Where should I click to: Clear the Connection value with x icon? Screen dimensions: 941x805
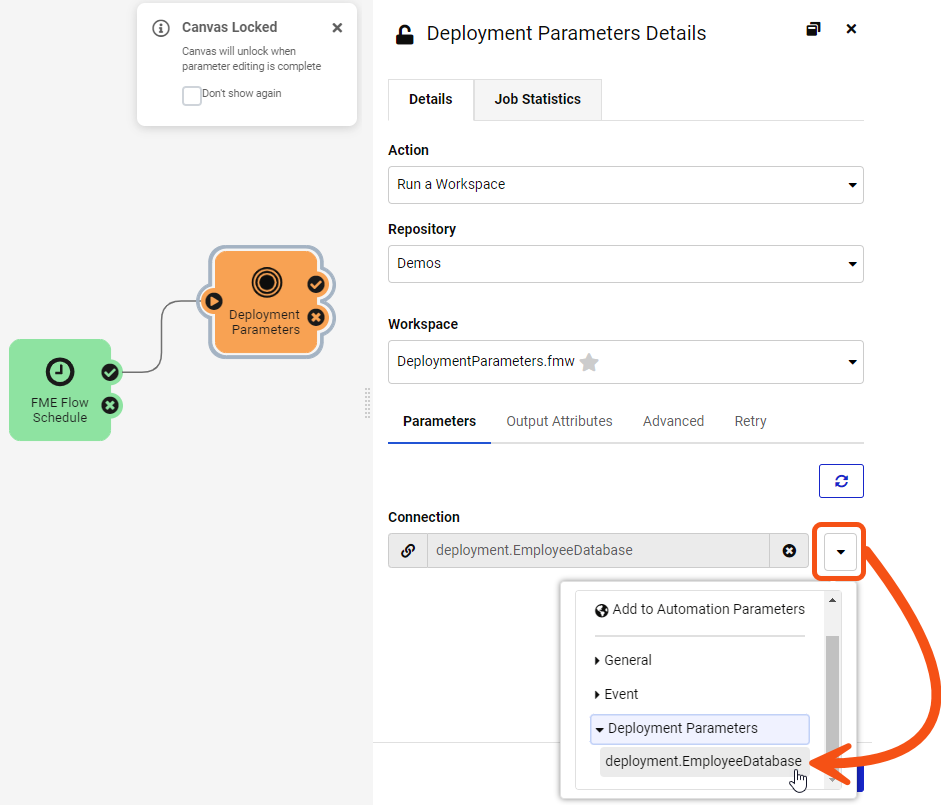(789, 550)
